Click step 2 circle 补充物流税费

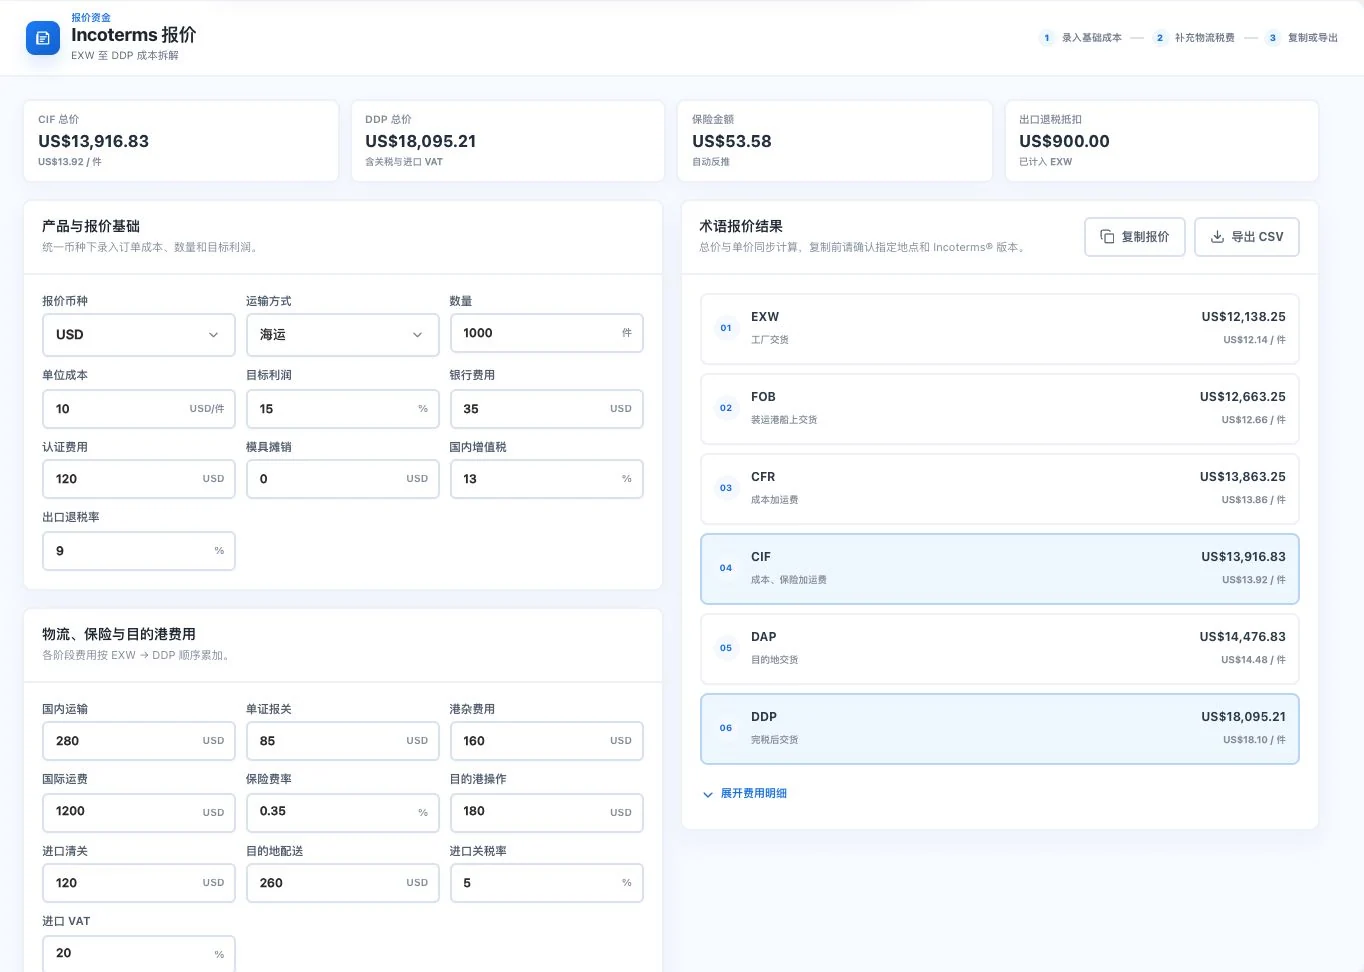pos(1160,38)
